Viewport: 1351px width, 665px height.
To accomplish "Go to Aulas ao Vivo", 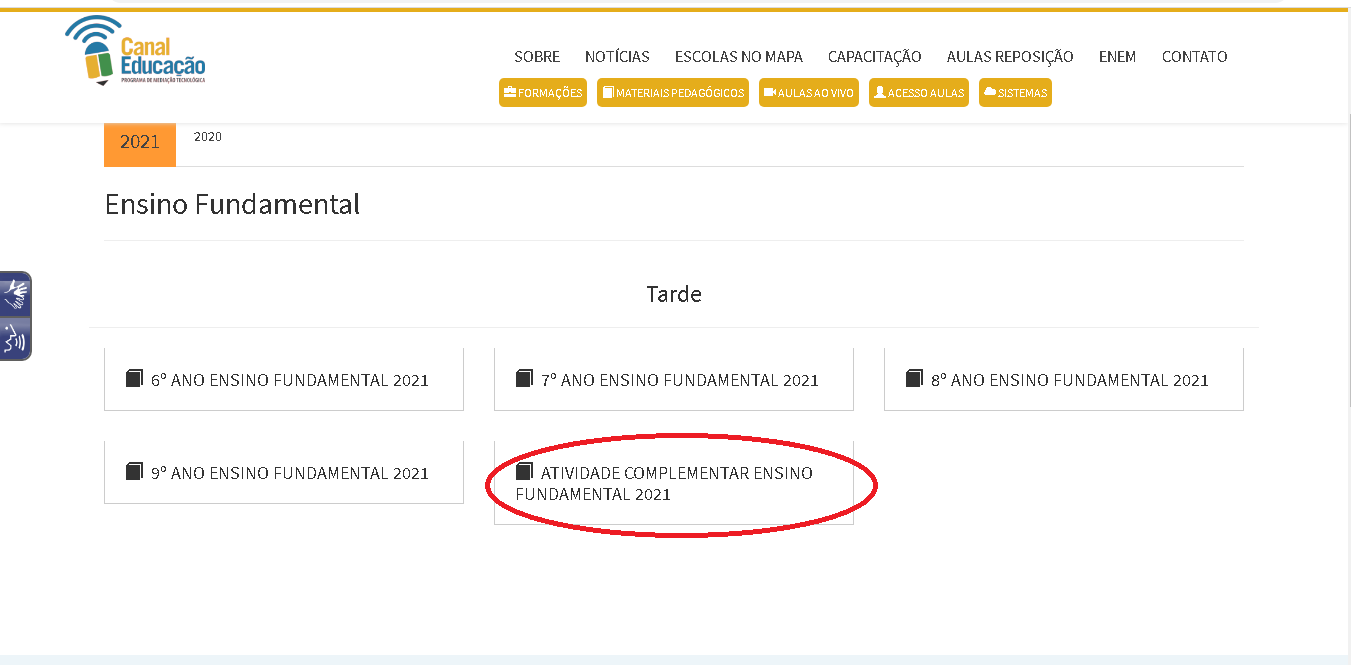I will point(808,93).
